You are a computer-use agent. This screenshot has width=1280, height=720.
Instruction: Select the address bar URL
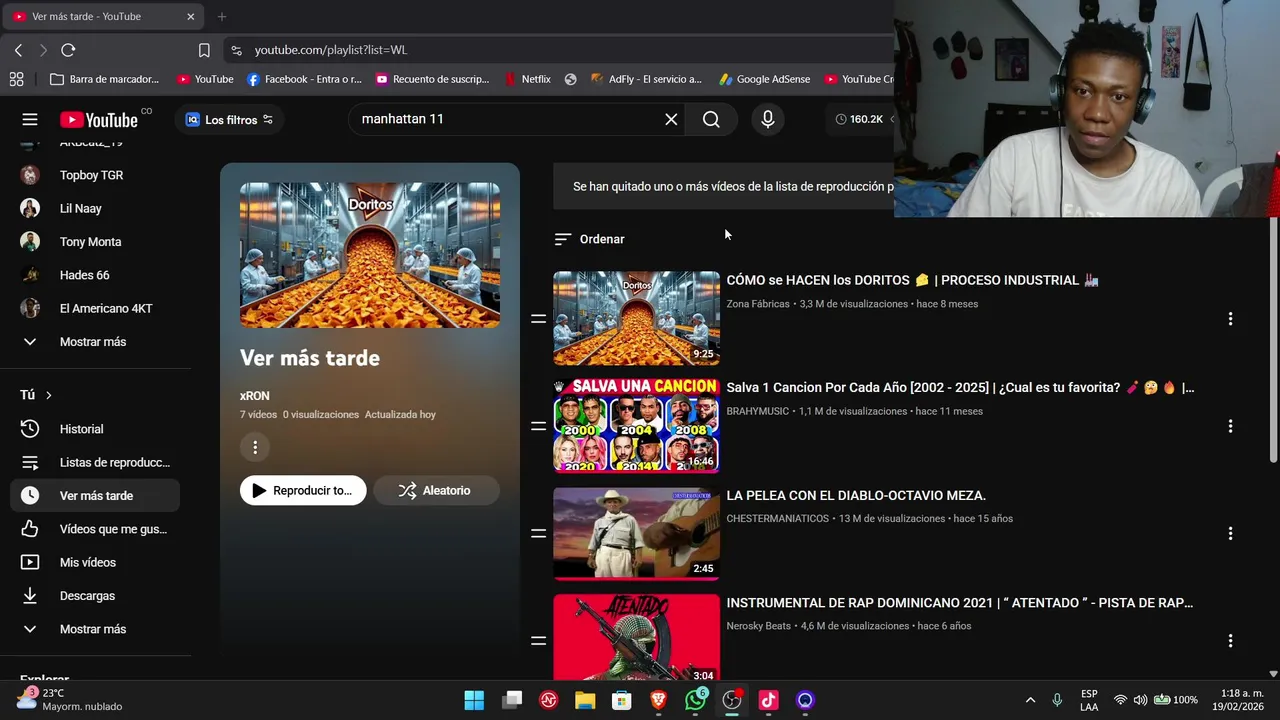(x=331, y=50)
